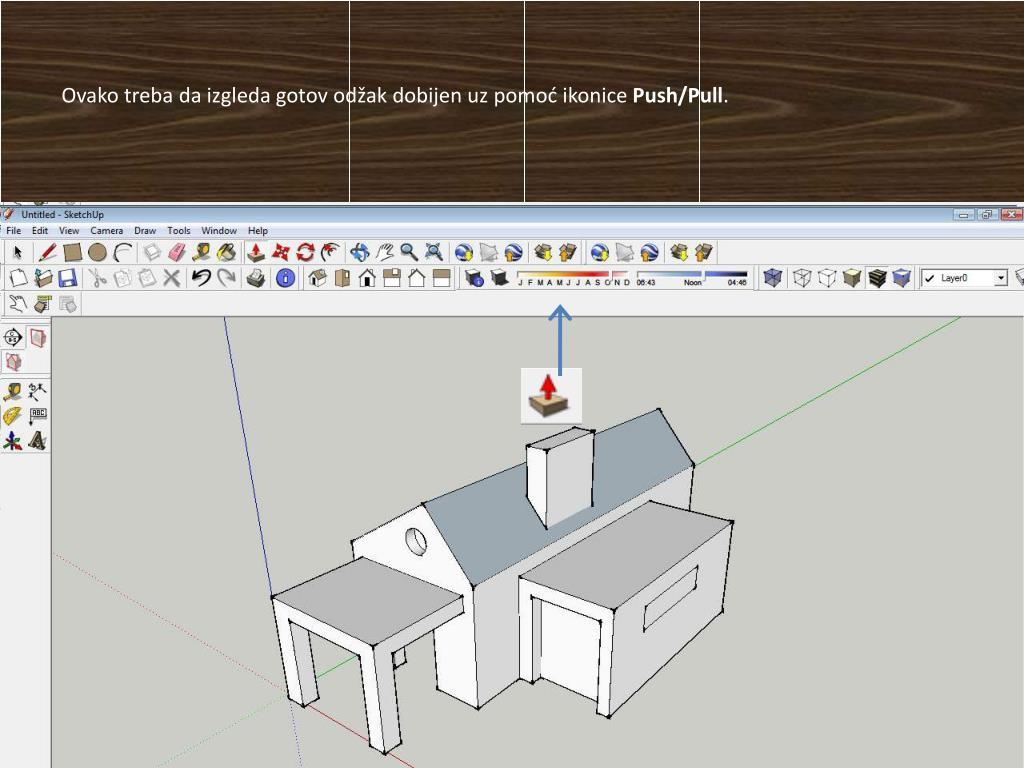Open the File menu
The image size is (1024, 768).
[x=14, y=231]
